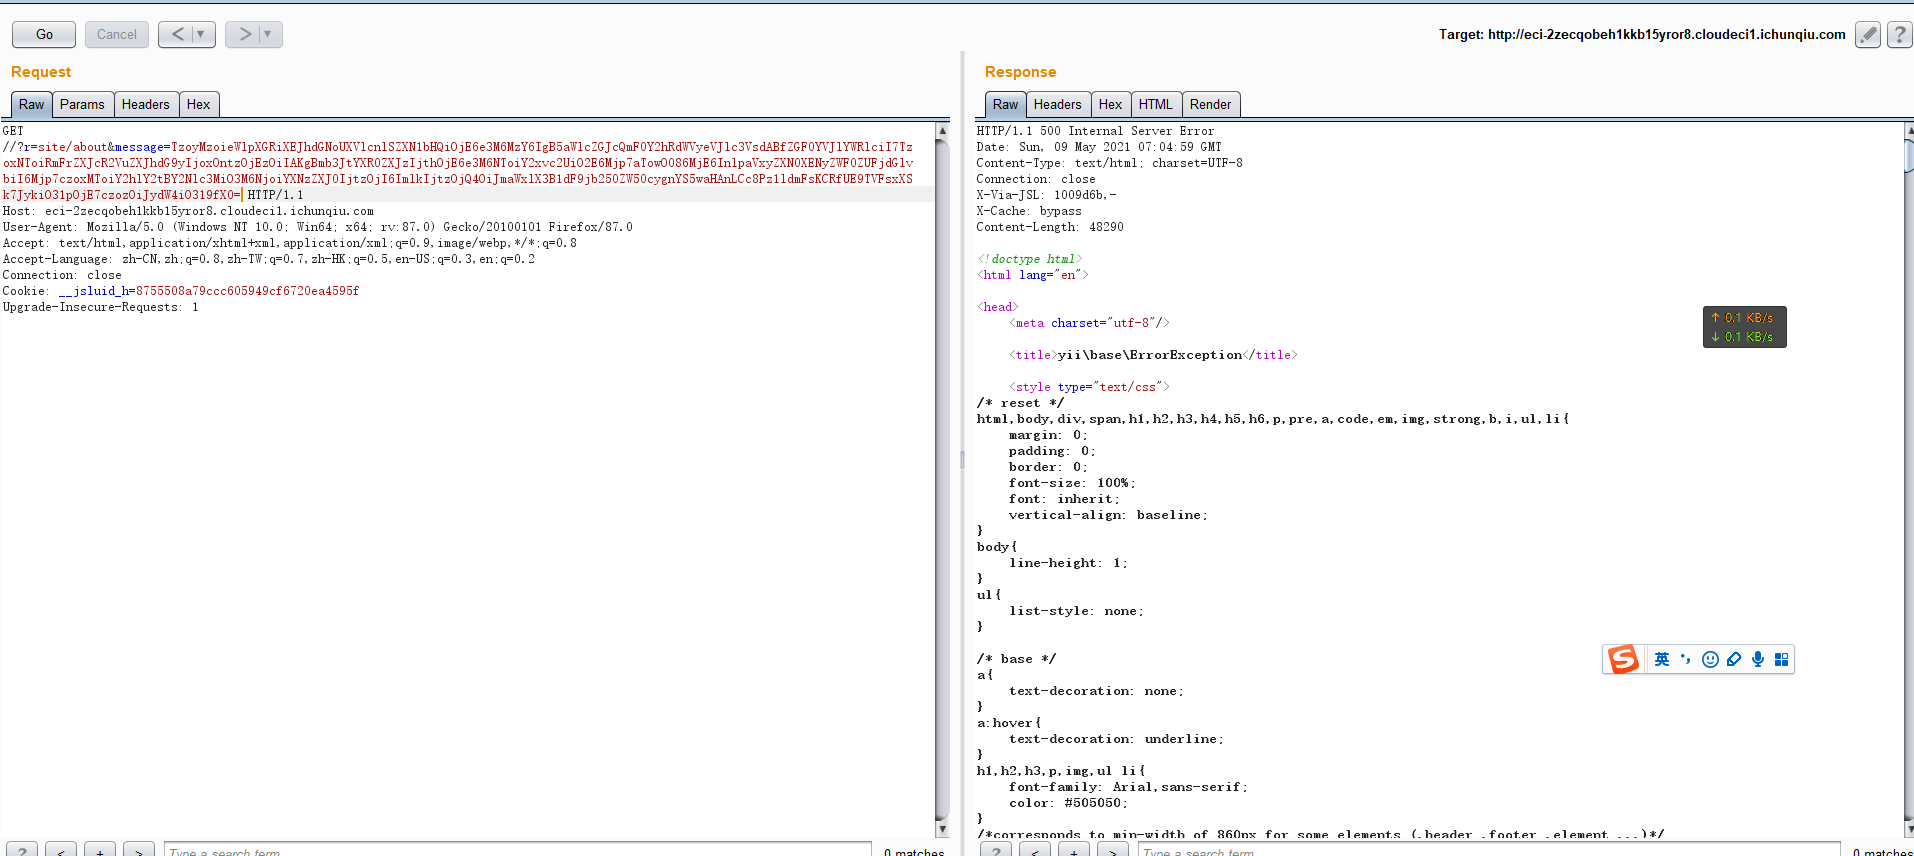Viewport: 1914px width, 856px height.
Task: Click the response search help question button
Action: [x=996, y=851]
